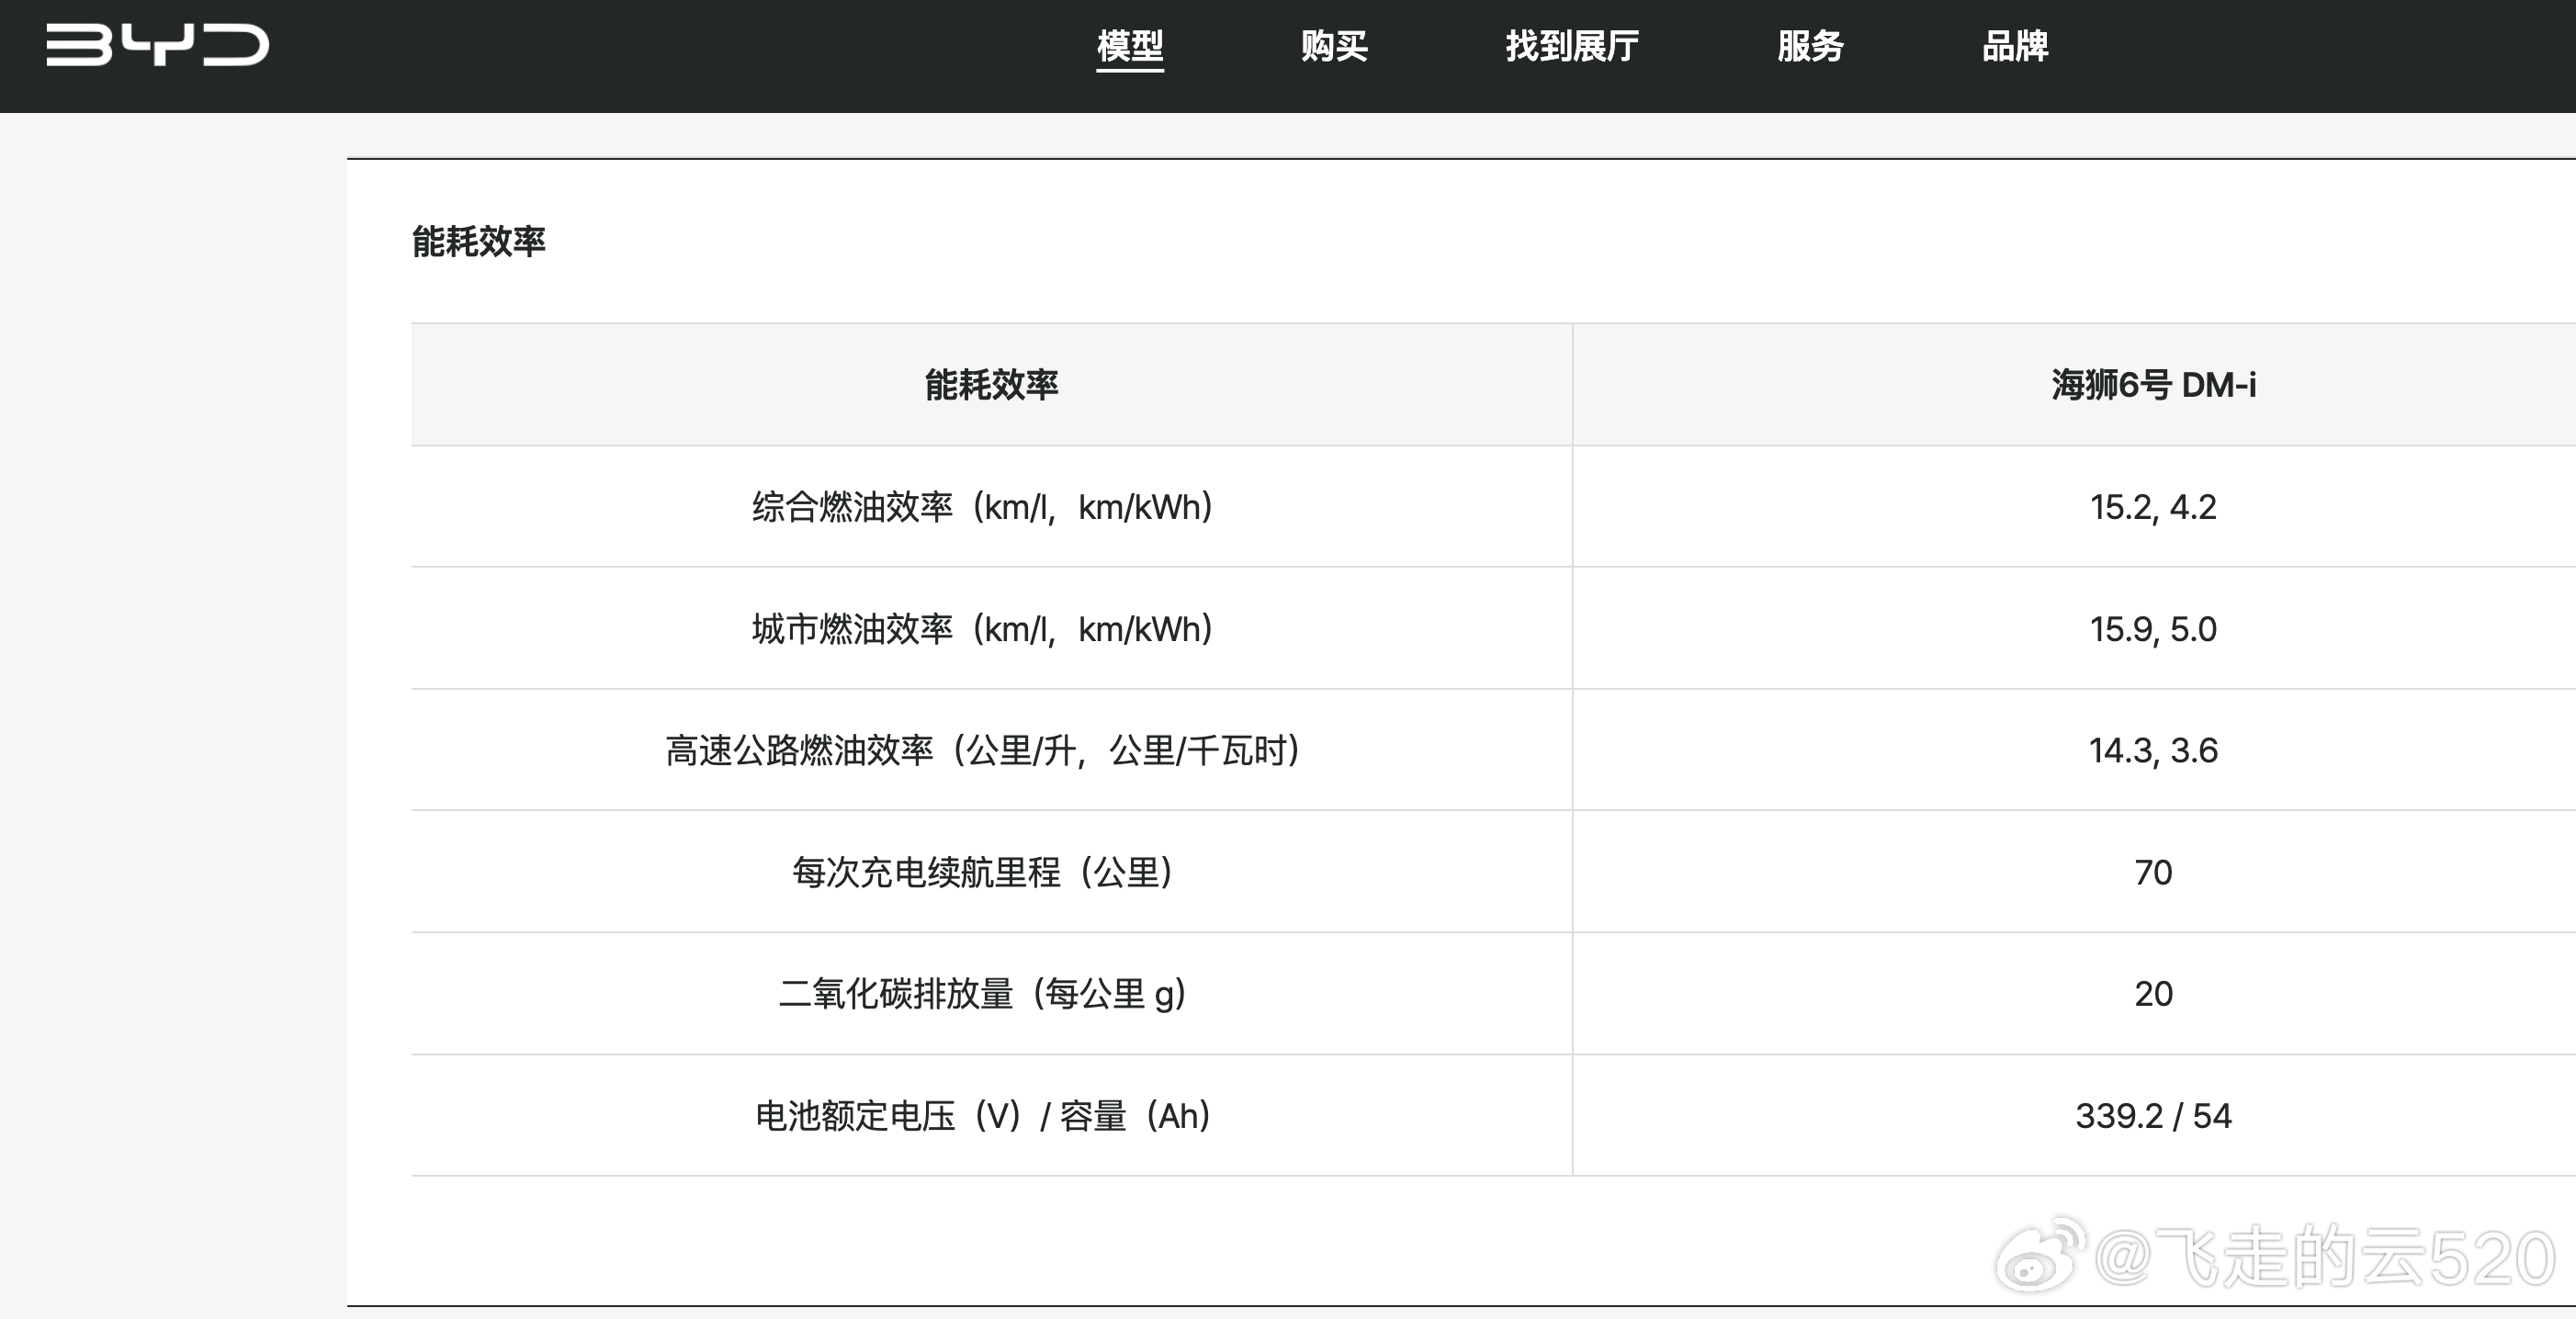Select the 电池额定电压 / 容量 row label

pyautogui.click(x=983, y=1116)
